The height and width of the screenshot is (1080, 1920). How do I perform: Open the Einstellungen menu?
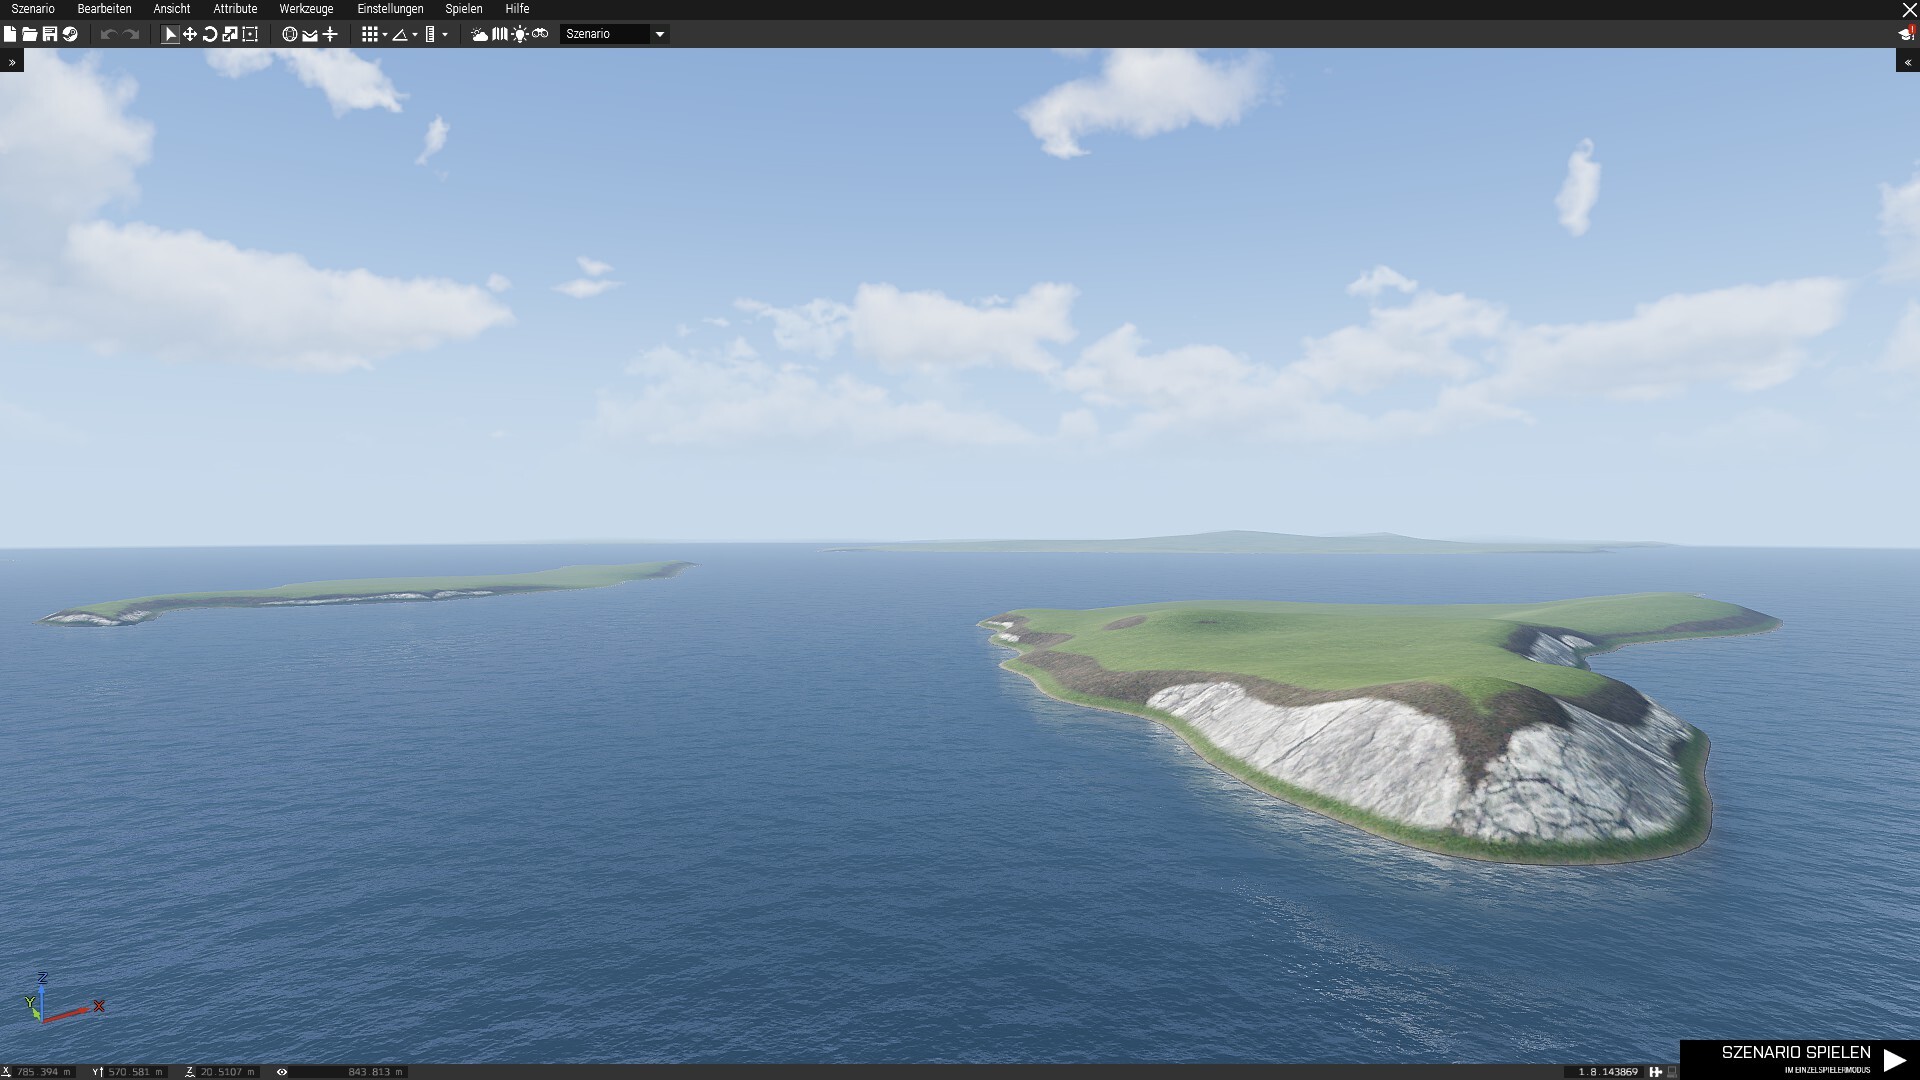click(390, 9)
